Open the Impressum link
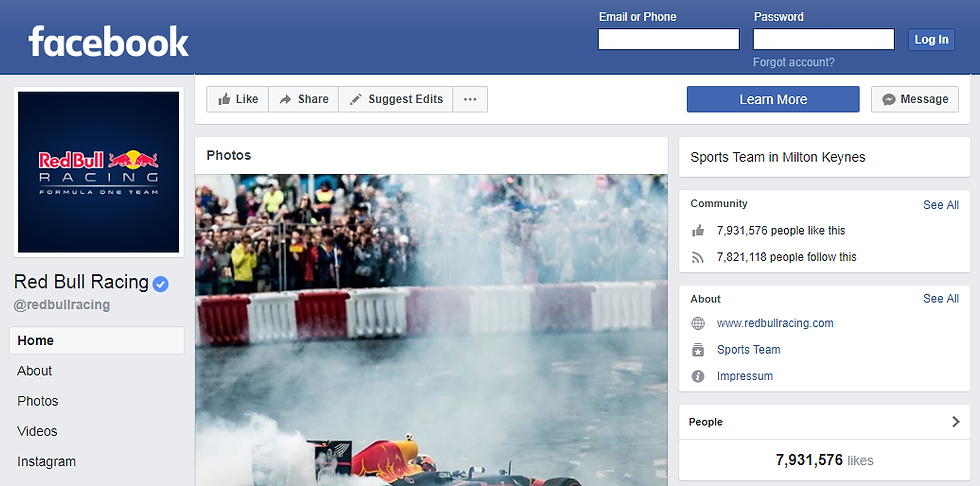980x486 pixels. pos(745,376)
